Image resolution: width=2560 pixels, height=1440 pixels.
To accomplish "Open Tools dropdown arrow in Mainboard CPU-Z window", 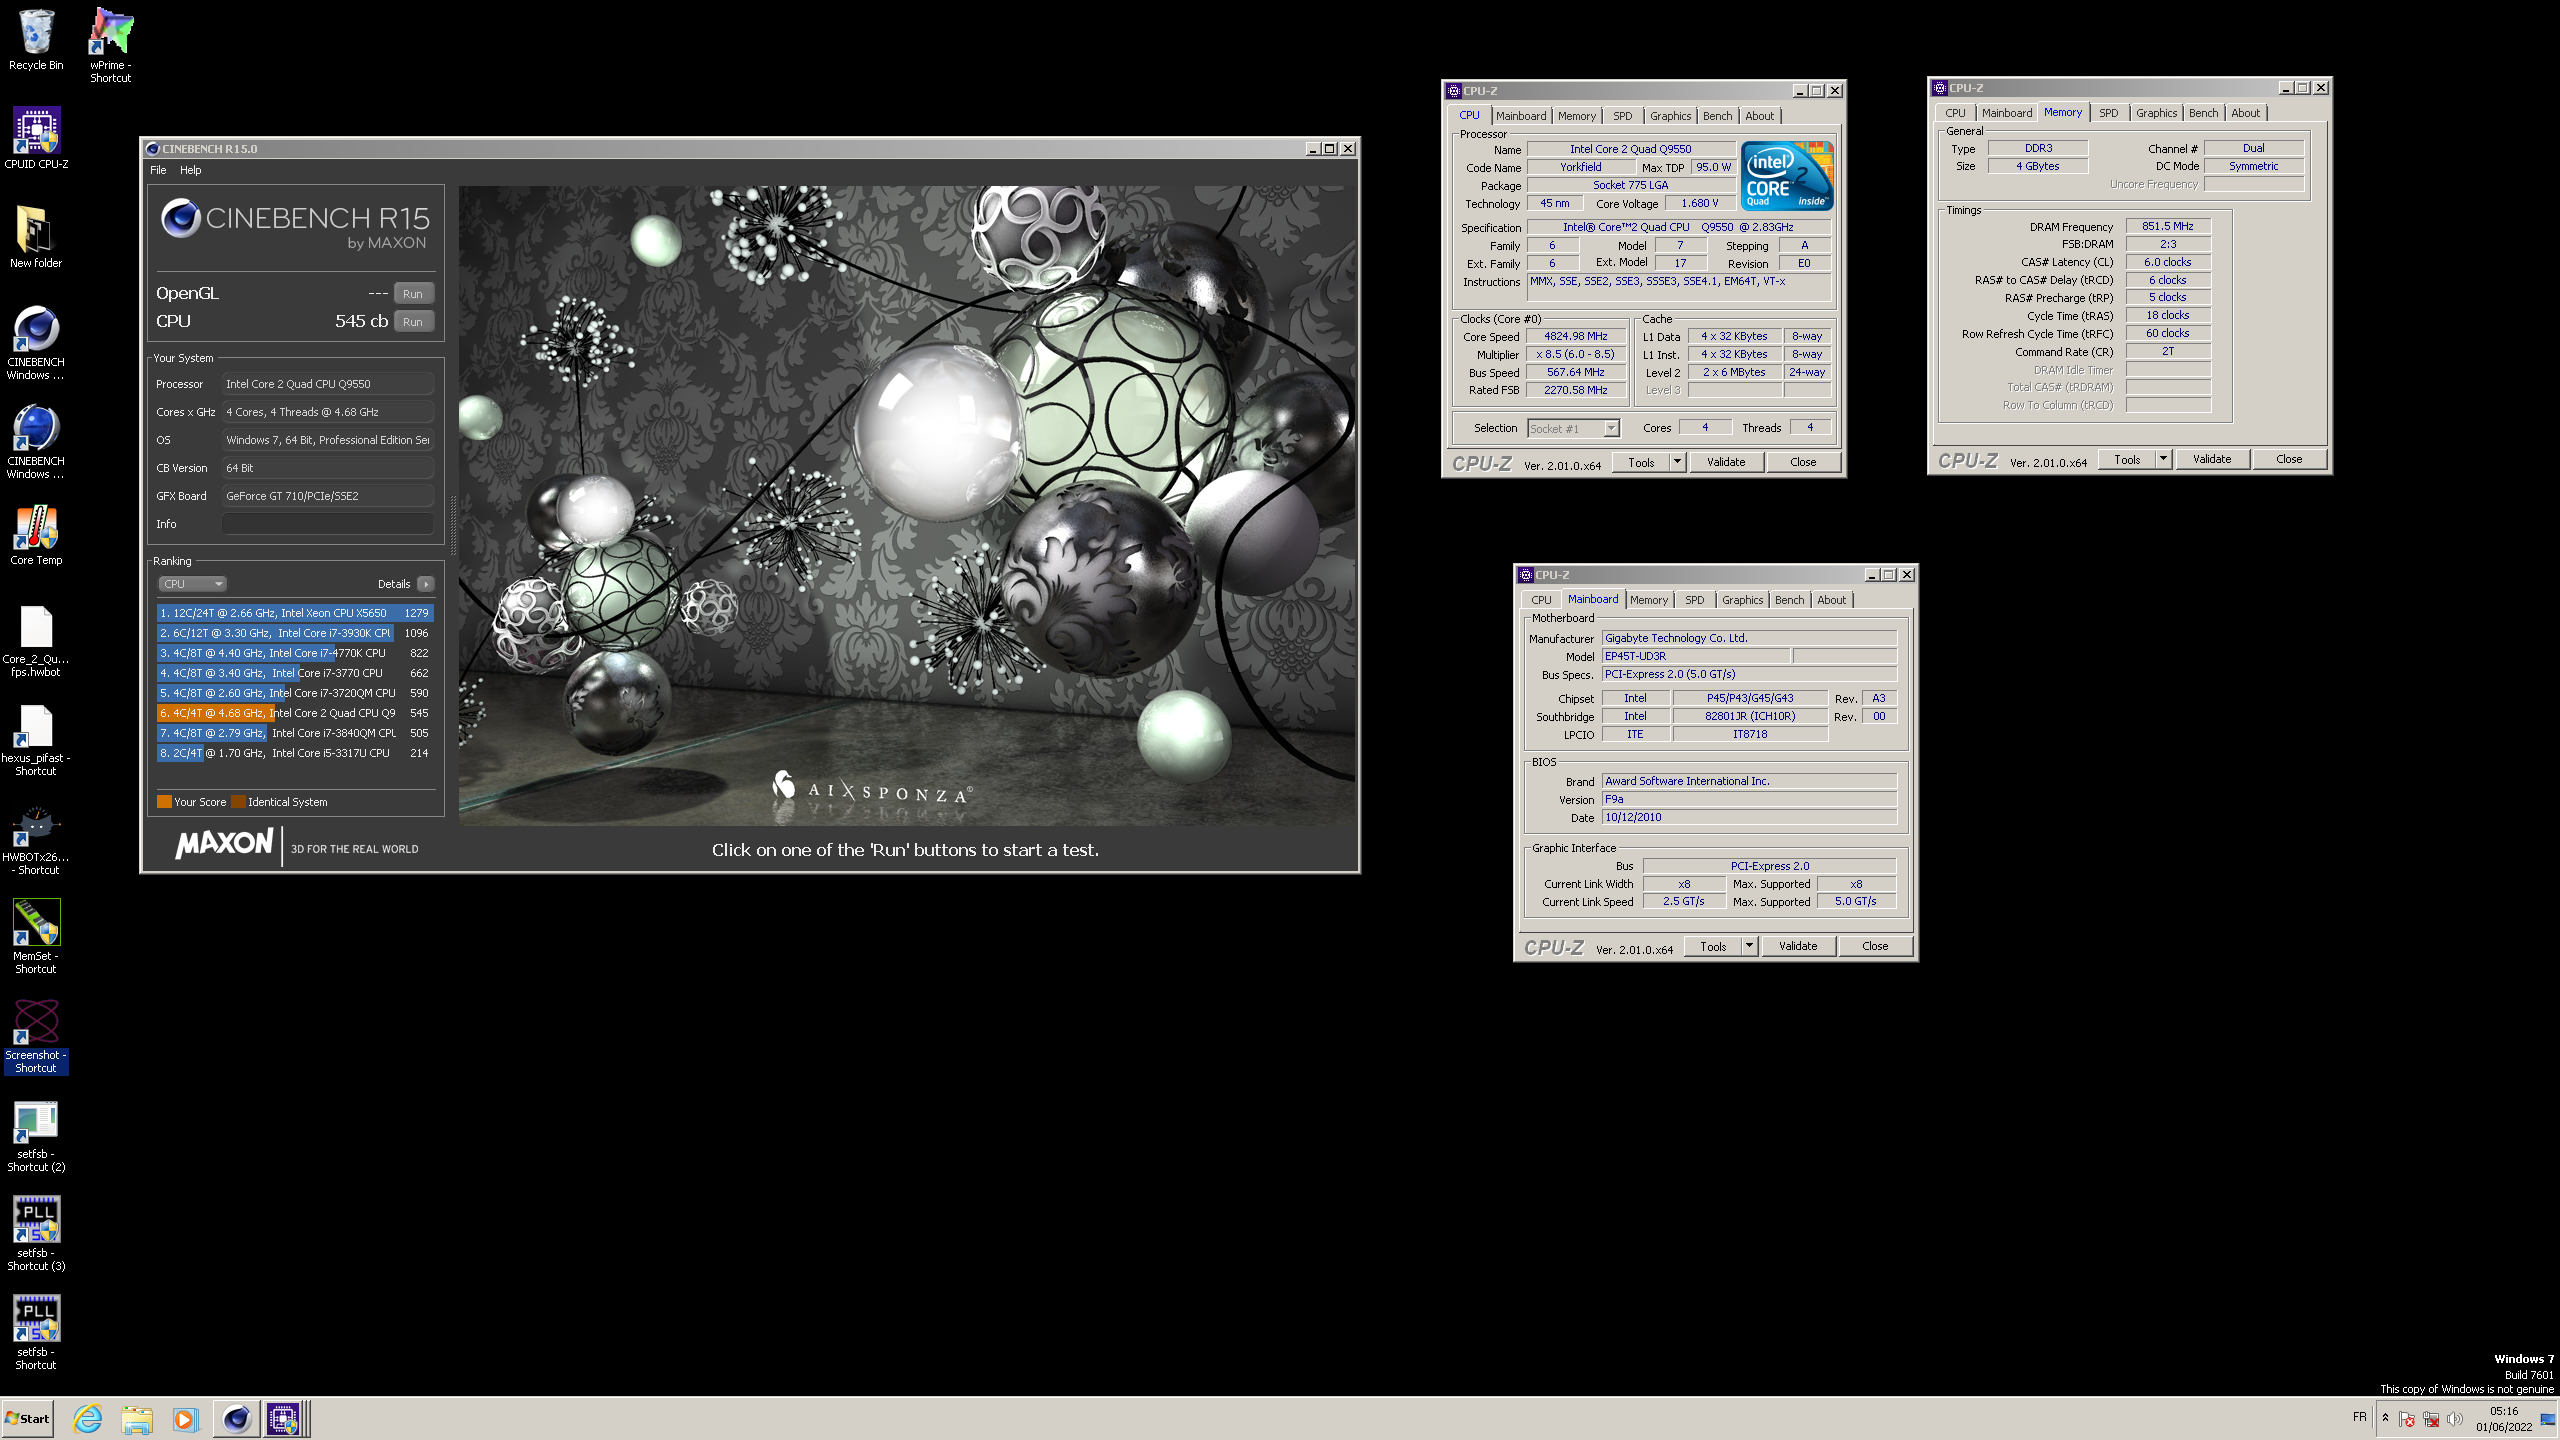I will click(x=1749, y=946).
